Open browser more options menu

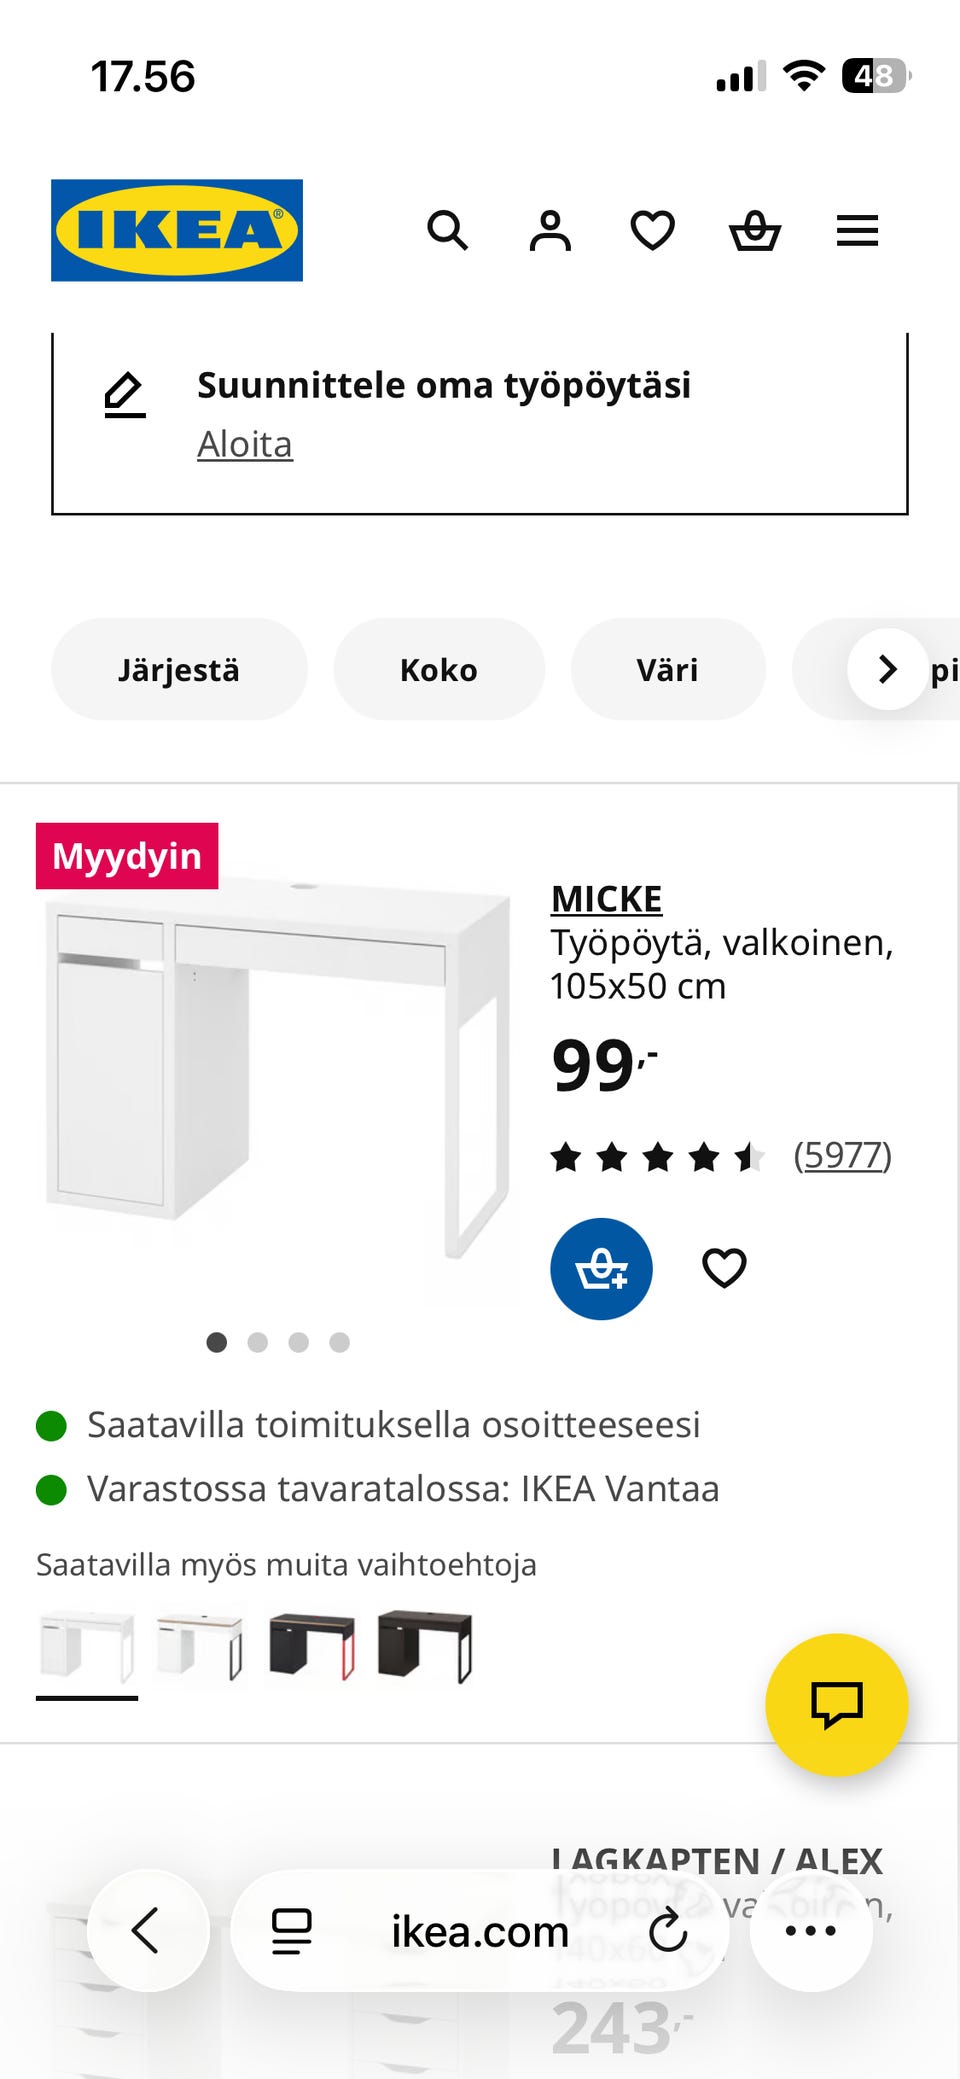[x=810, y=1931]
